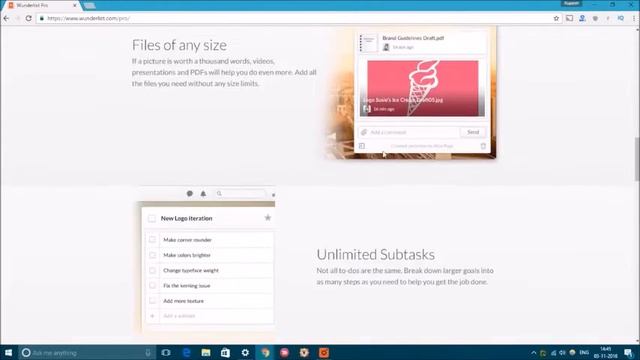
Task: Open the pink ice cream logo image
Action: (422, 89)
